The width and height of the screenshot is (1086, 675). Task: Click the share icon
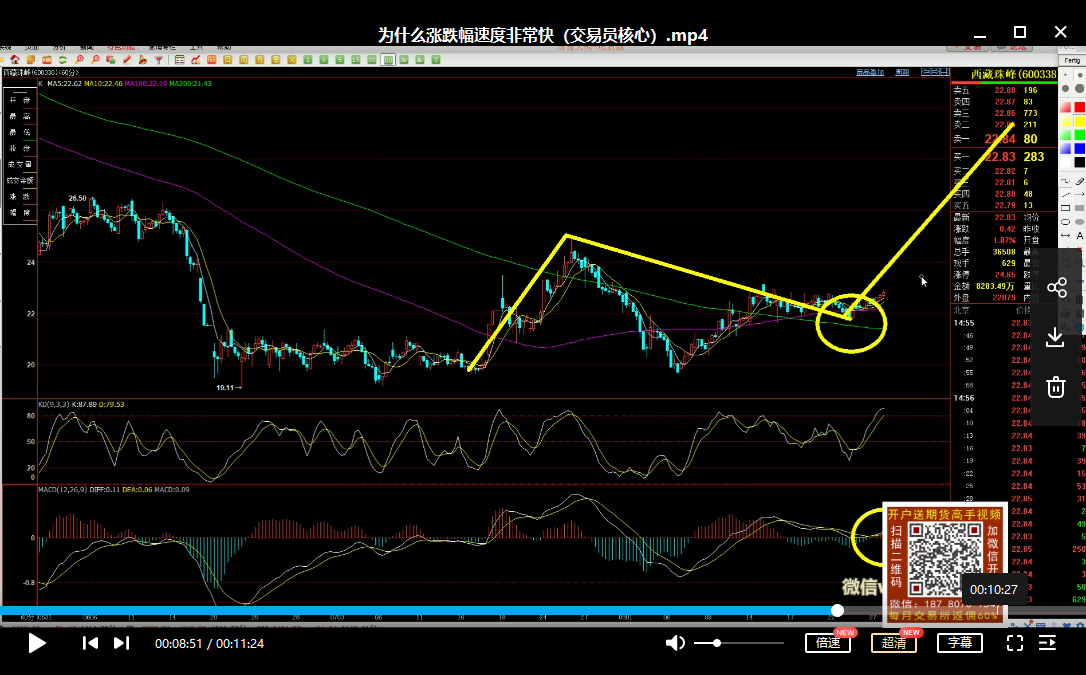point(1056,289)
